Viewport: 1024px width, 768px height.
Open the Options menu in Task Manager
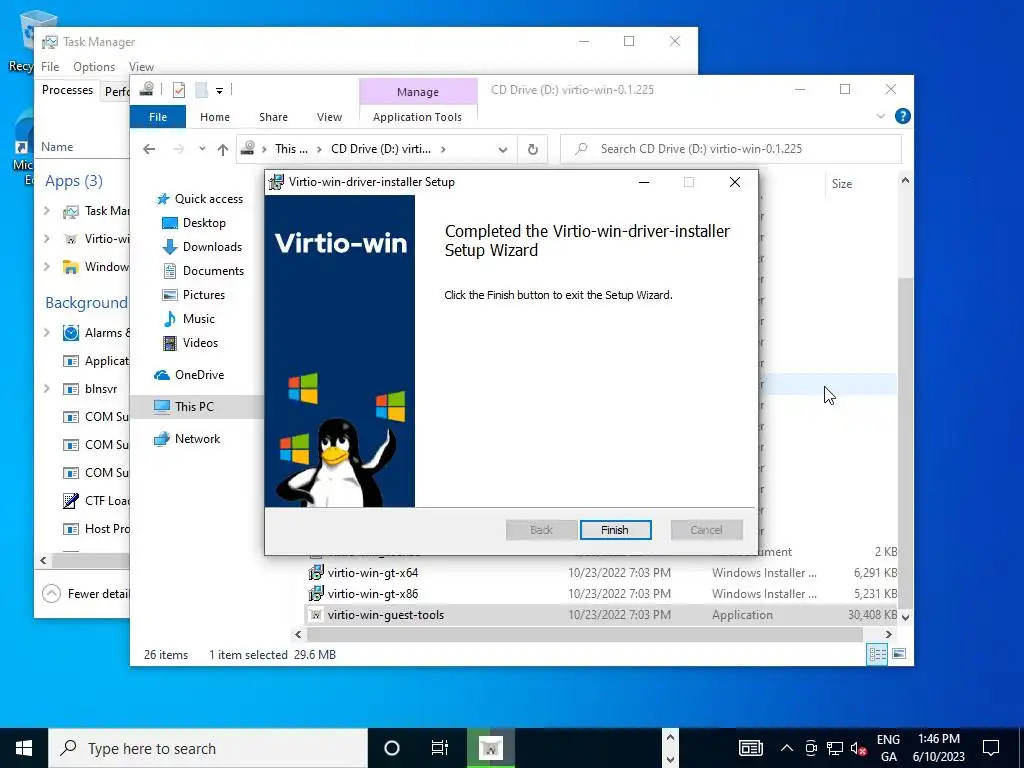pyautogui.click(x=94, y=67)
